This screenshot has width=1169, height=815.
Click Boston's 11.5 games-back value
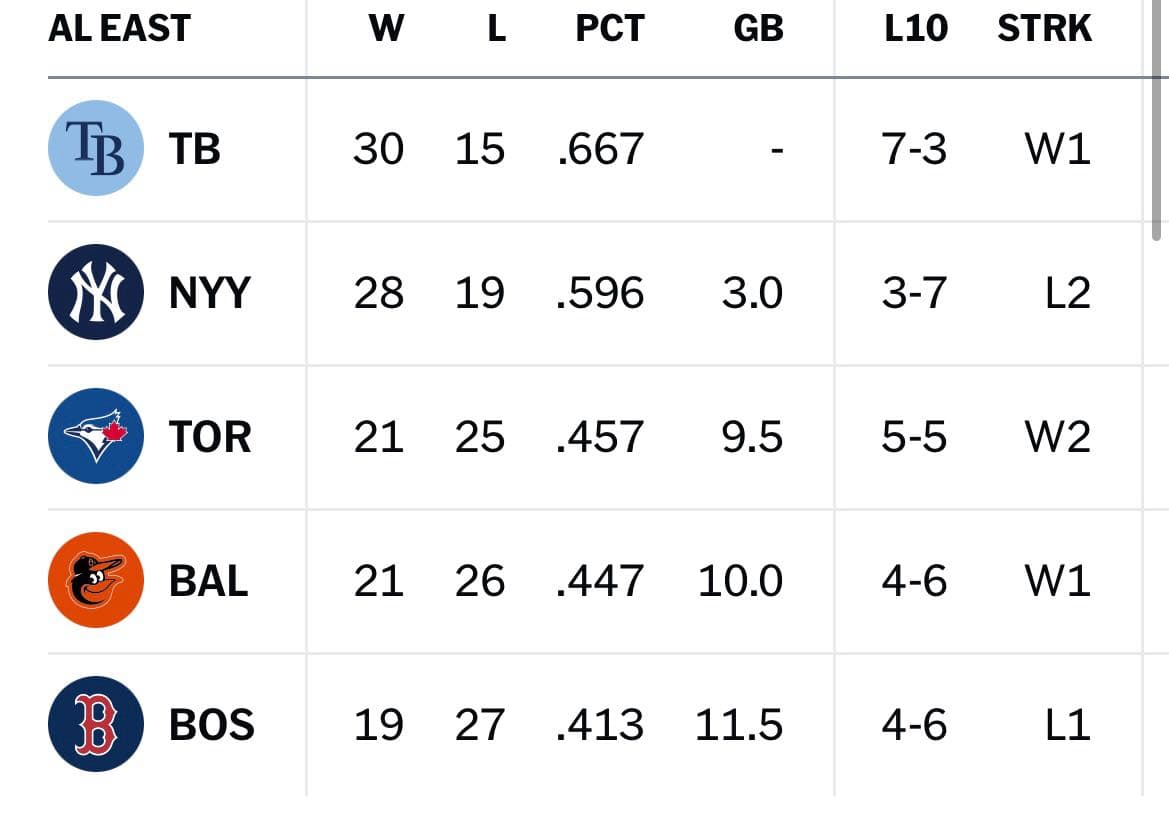click(x=739, y=725)
